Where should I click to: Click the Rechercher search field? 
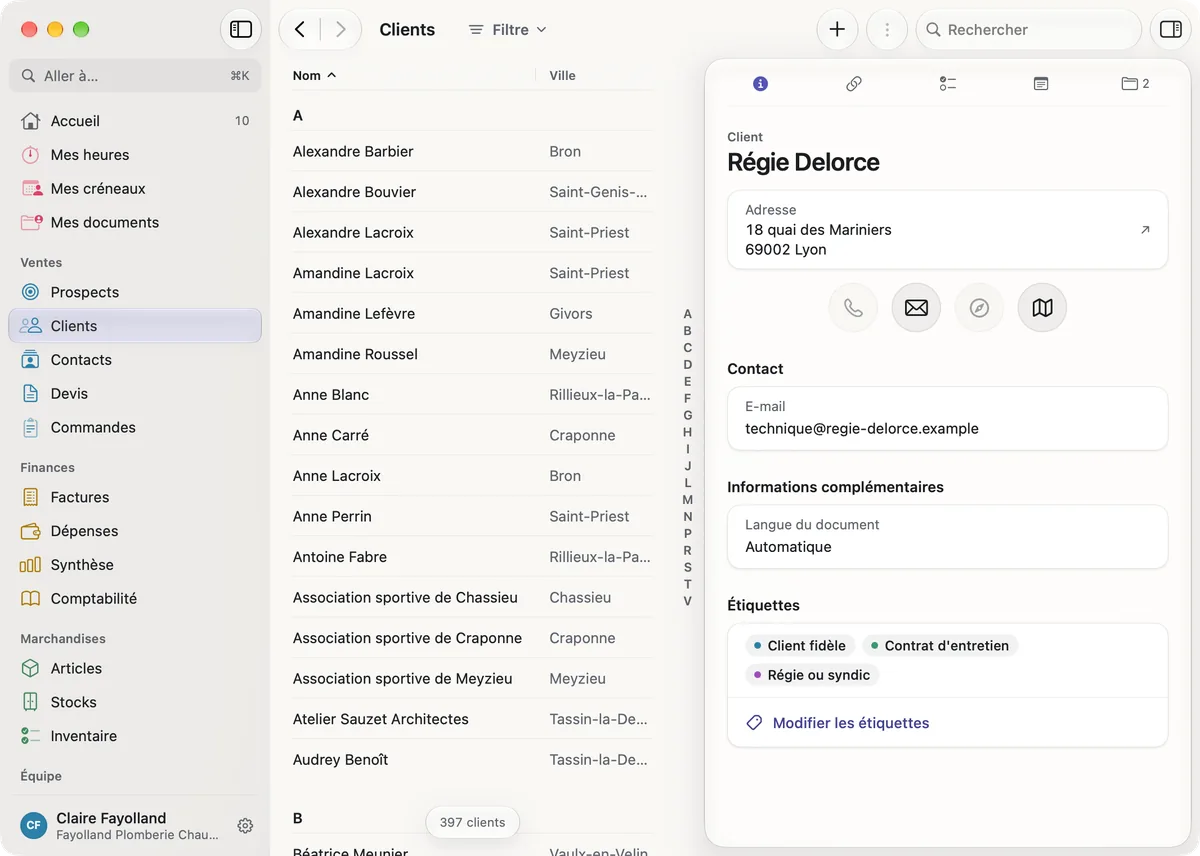[1028, 30]
